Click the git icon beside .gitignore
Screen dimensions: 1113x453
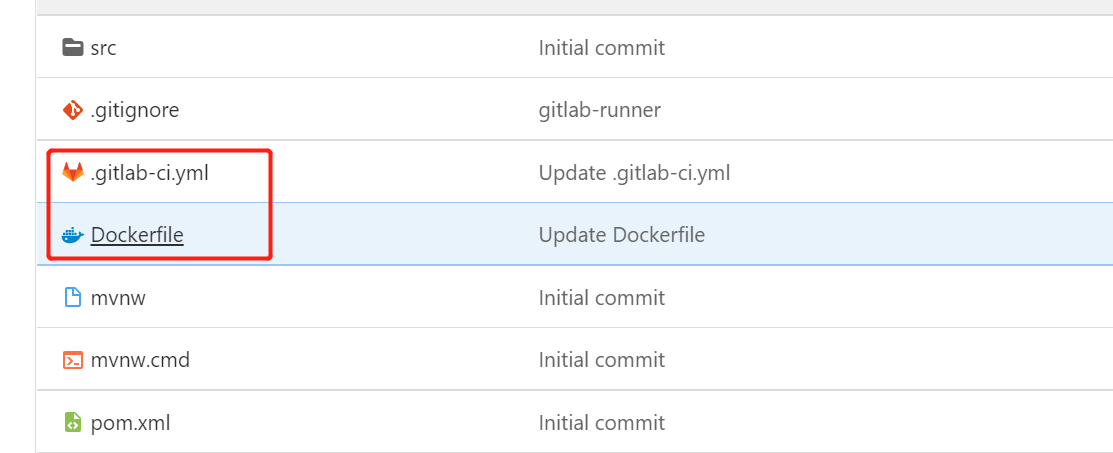point(72,110)
